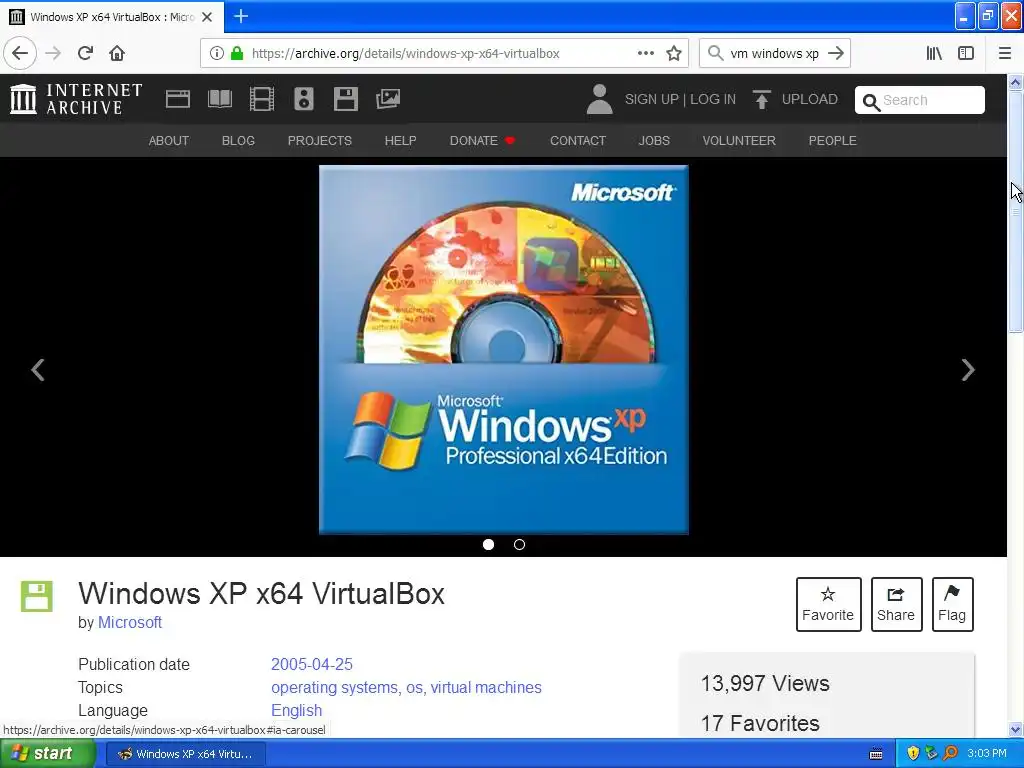Screen dimensions: 1024x768
Task: Open the PROJECTS menu item
Action: tap(320, 140)
